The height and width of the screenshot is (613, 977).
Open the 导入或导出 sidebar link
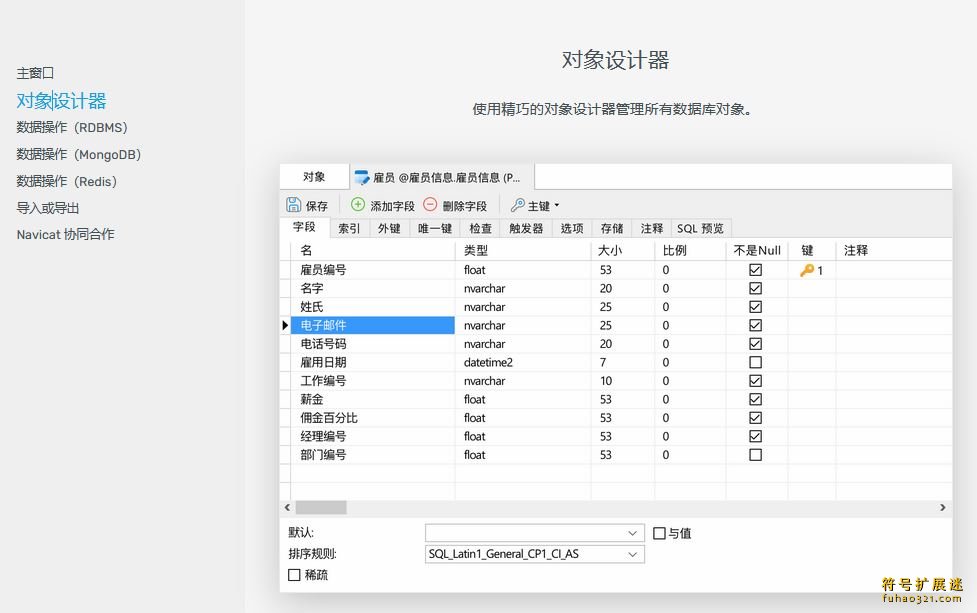pyautogui.click(x=48, y=208)
